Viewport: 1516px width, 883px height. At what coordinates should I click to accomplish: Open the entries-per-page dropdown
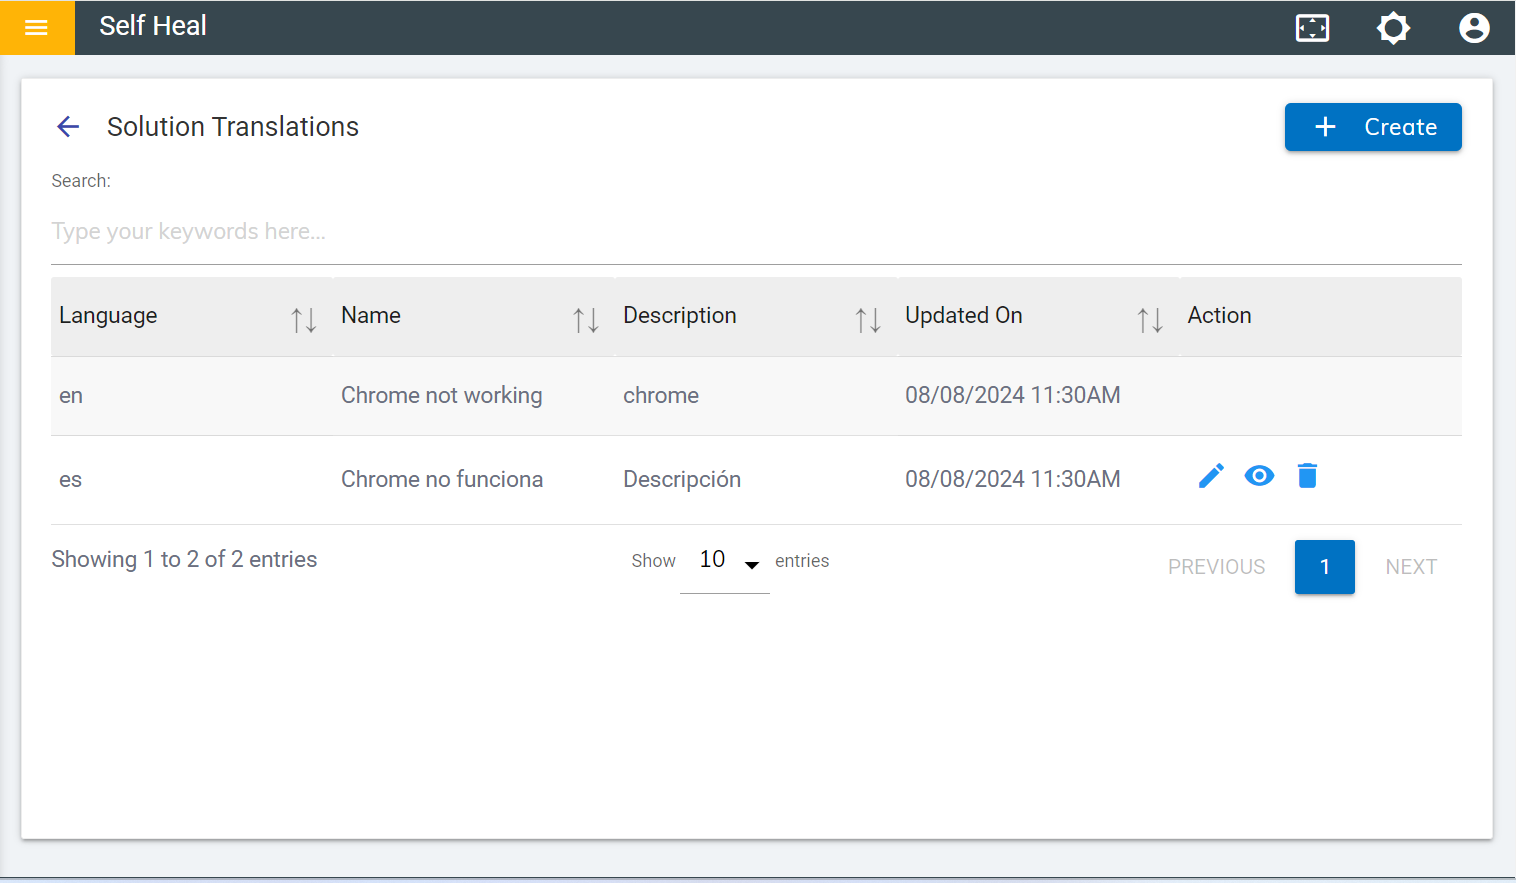pyautogui.click(x=725, y=561)
